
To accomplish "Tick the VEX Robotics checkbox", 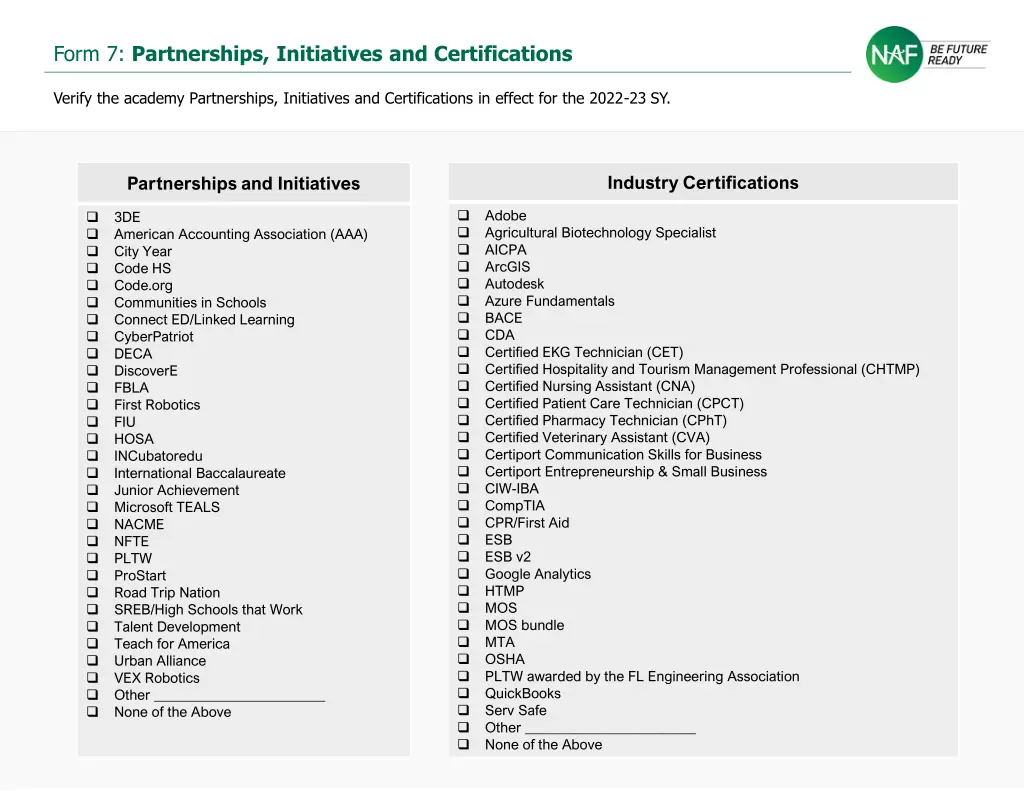I will pyautogui.click(x=93, y=677).
